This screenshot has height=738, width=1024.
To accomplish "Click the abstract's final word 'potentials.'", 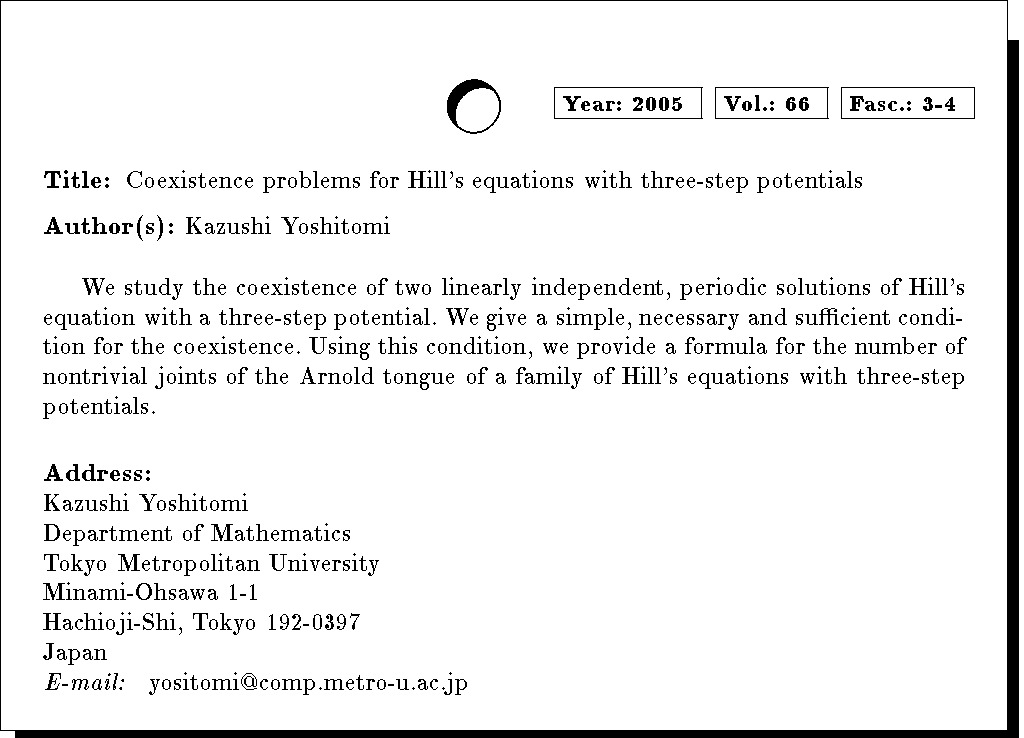I will (x=100, y=409).
